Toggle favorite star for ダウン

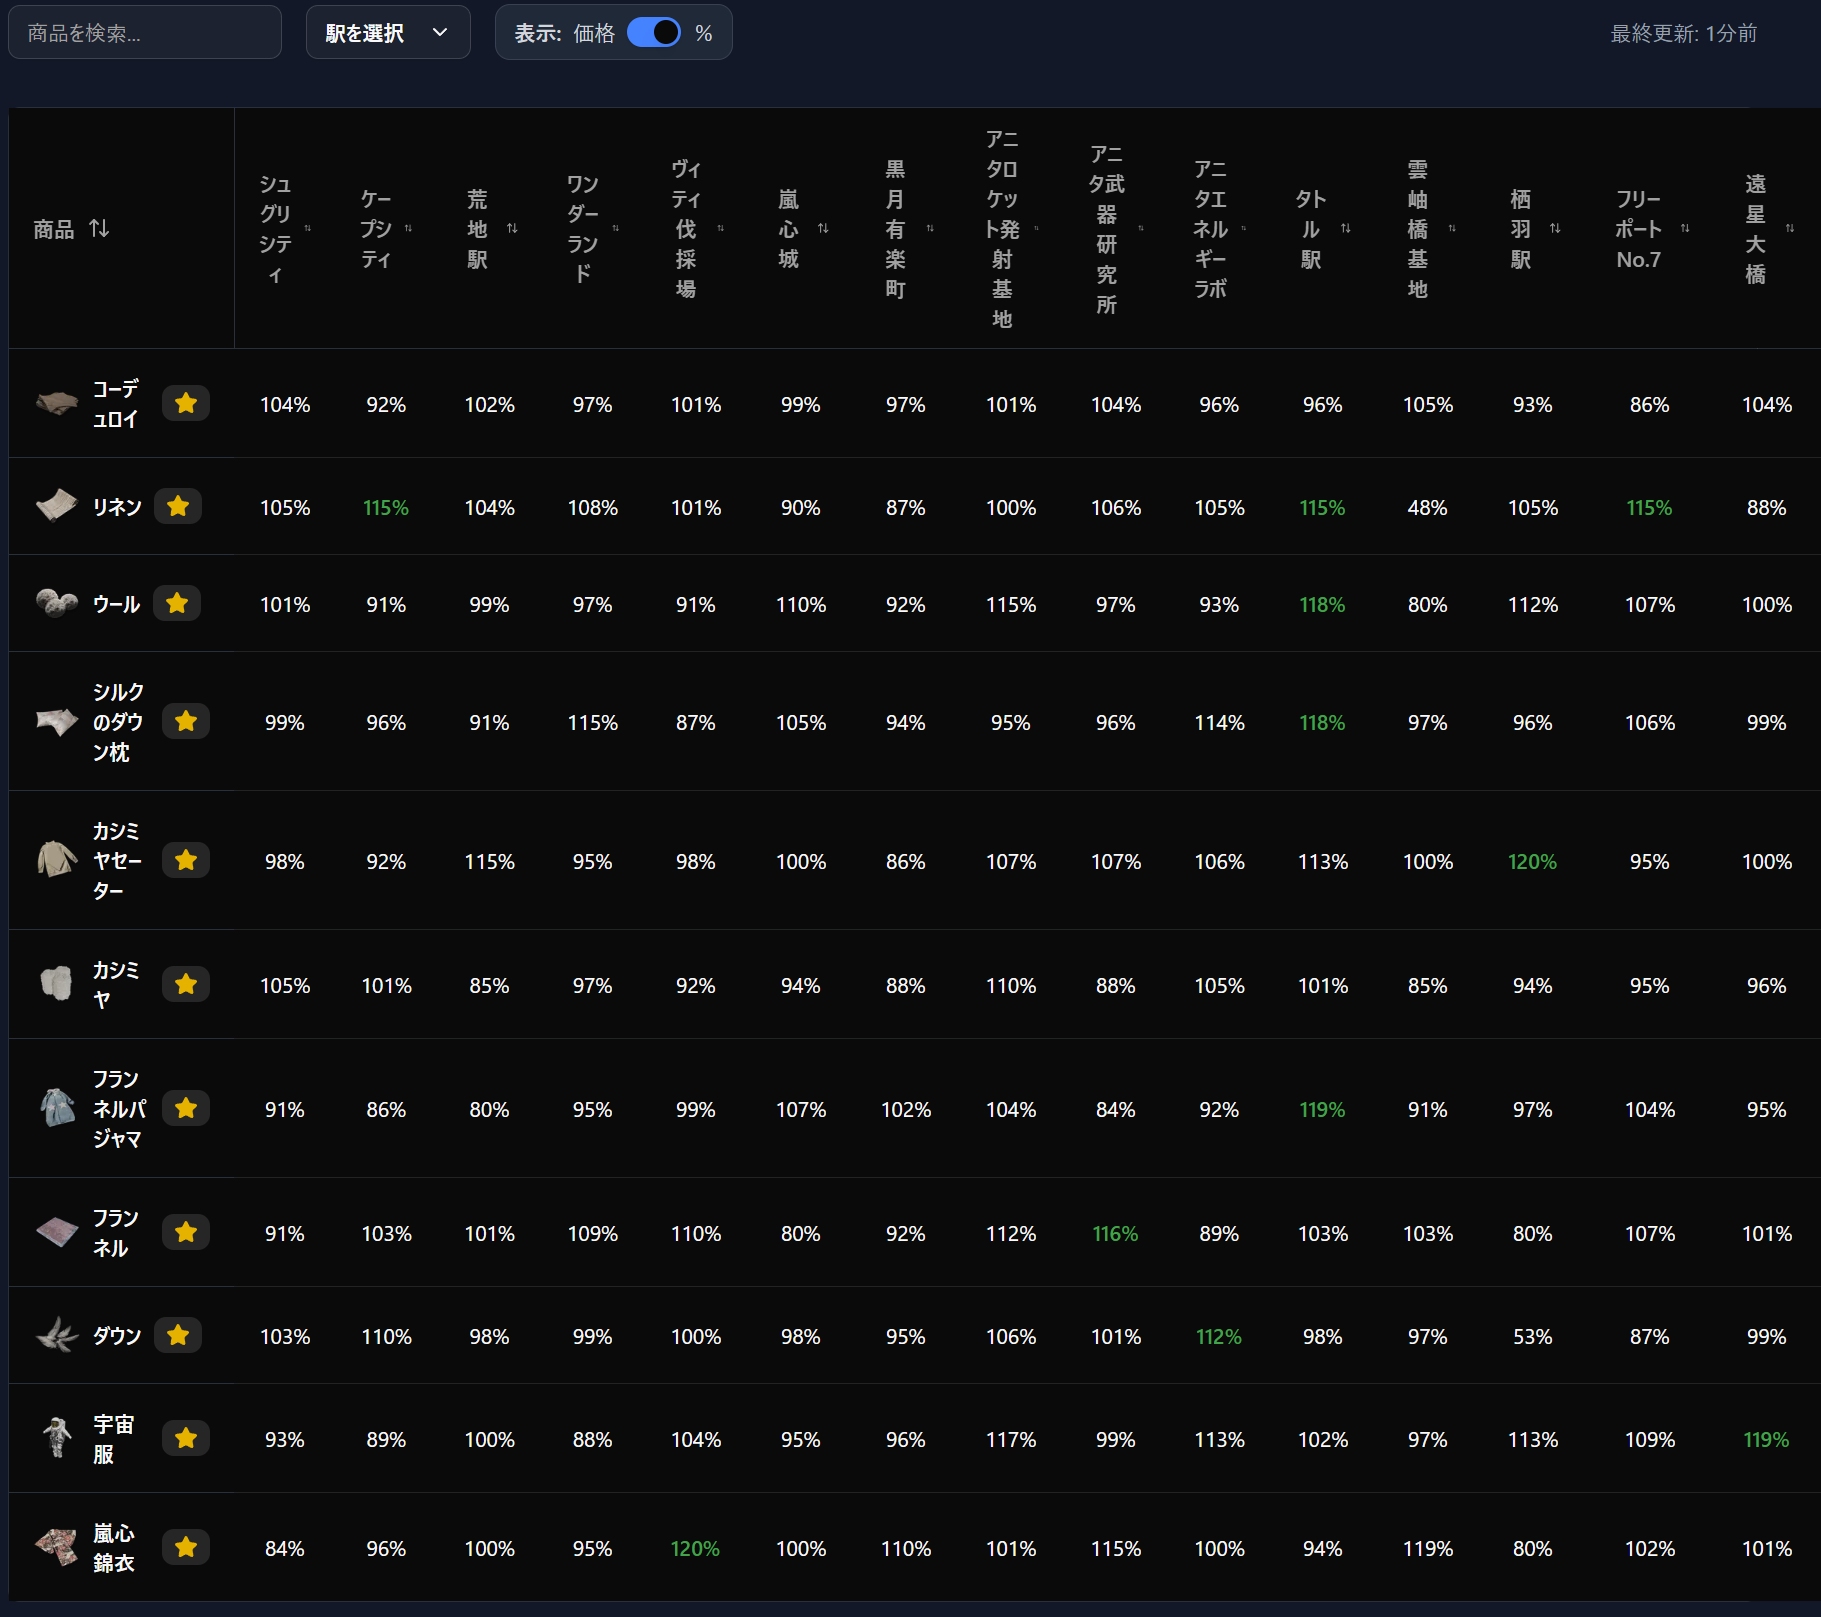coord(178,1335)
